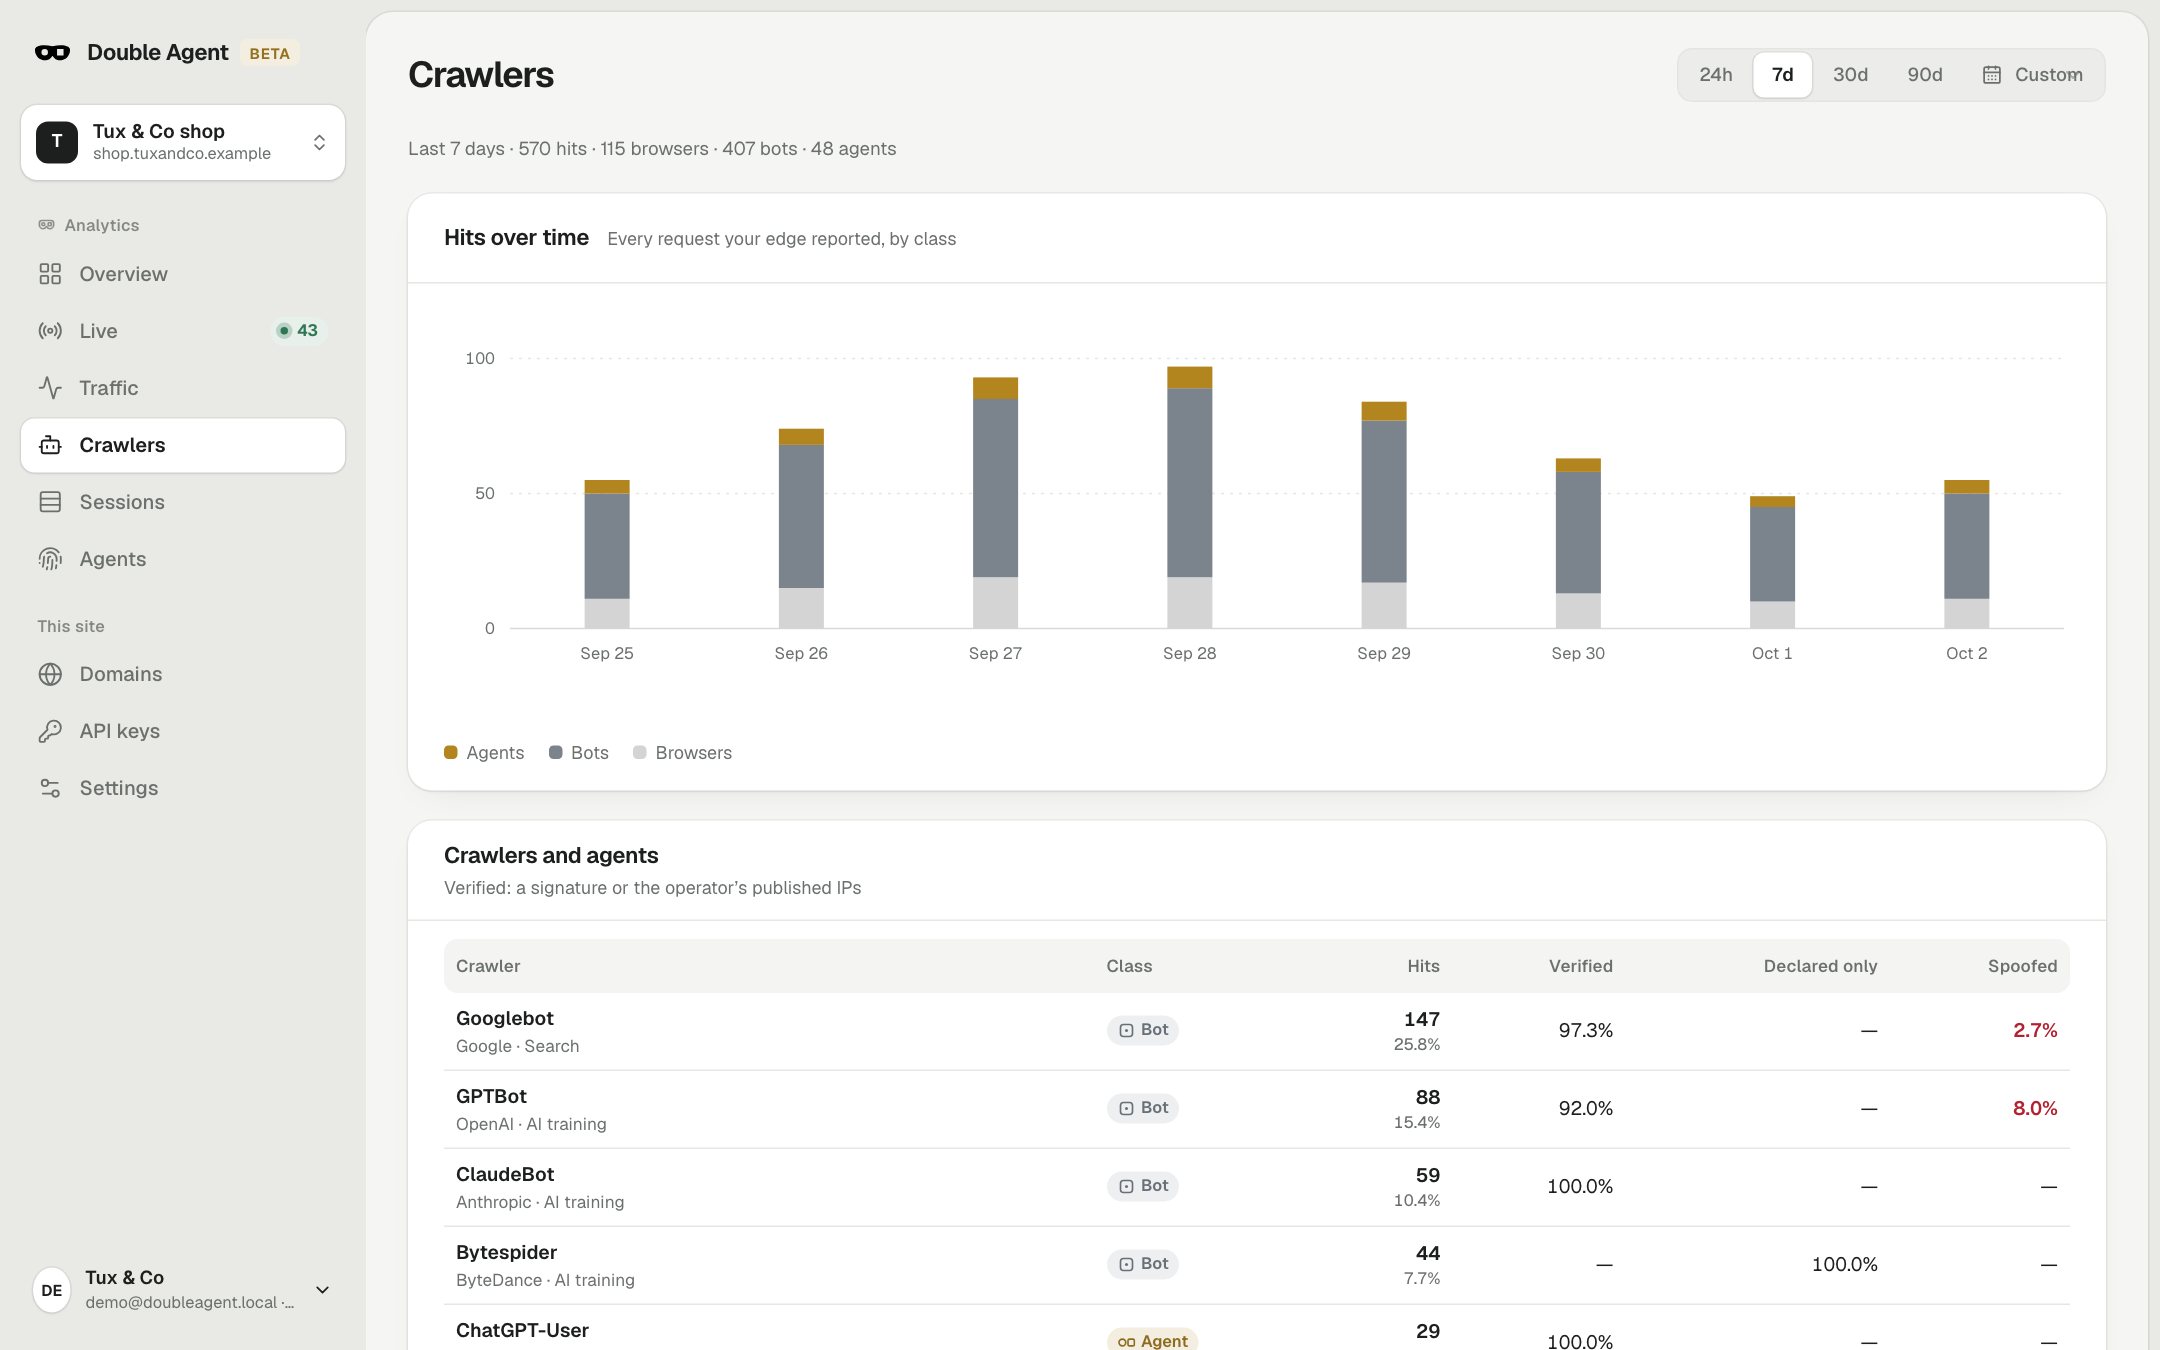This screenshot has width=2160, height=1350.
Task: Open the Googlebot crawler row
Action: (x=1257, y=1032)
